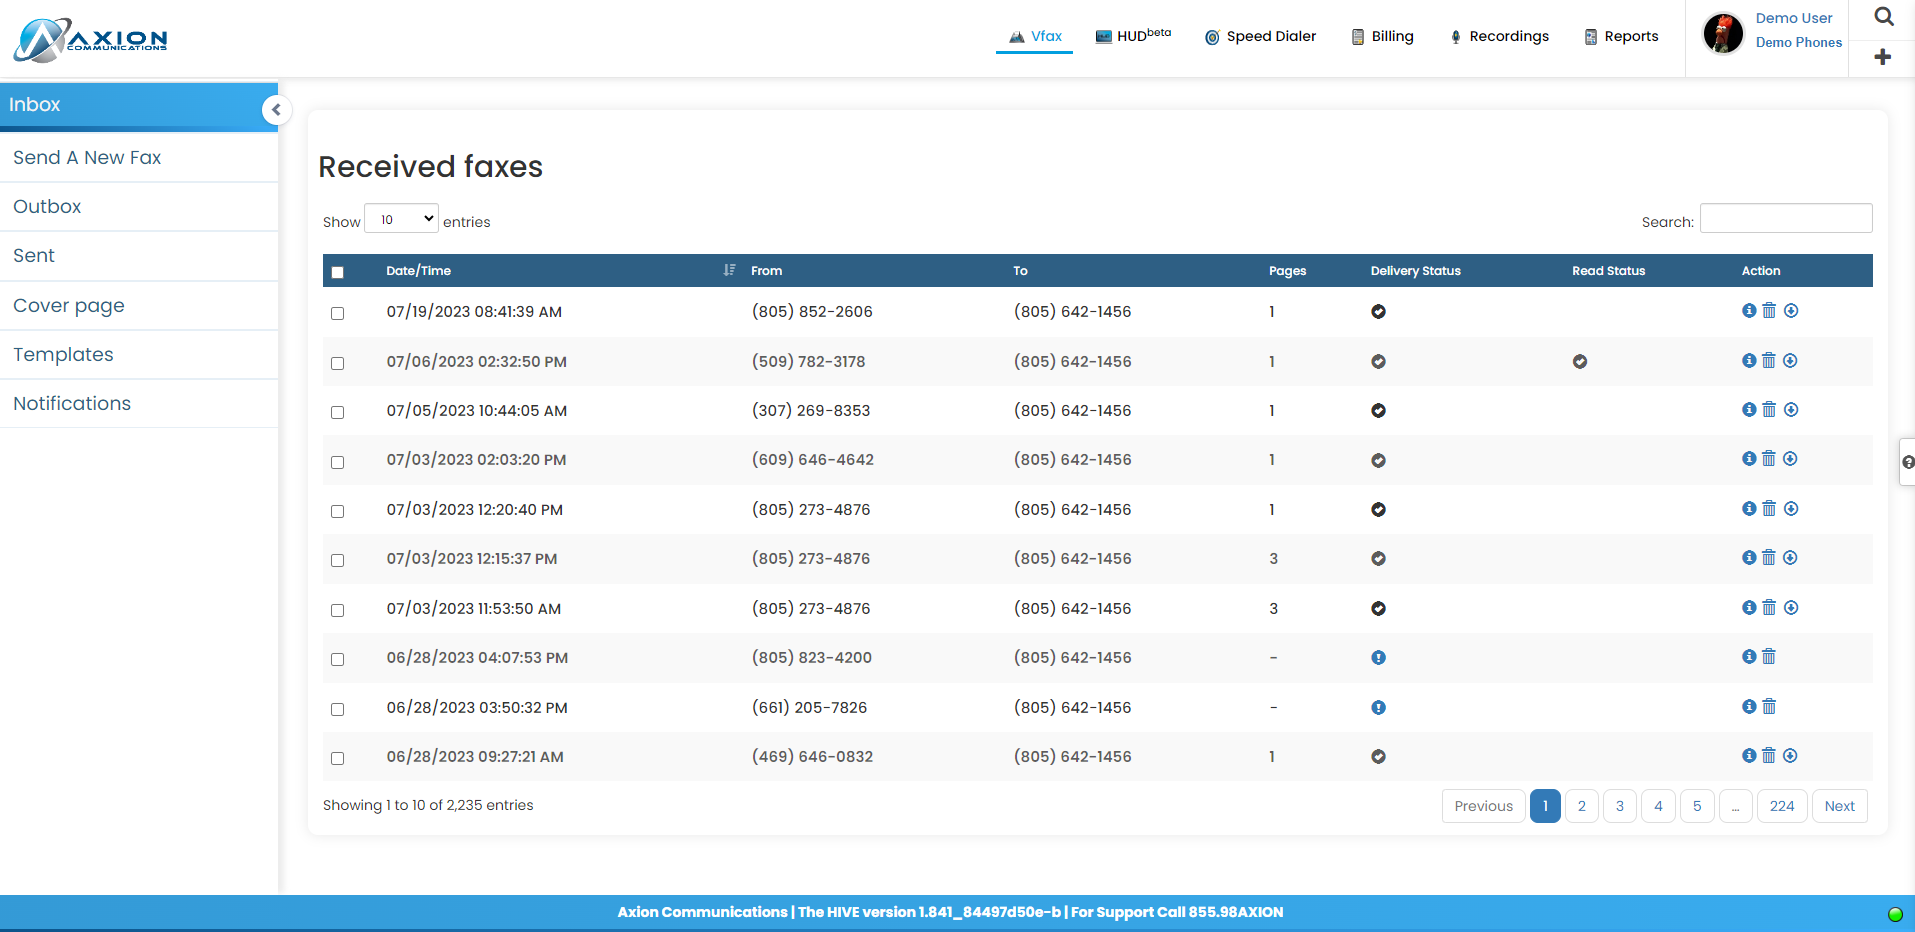Screen dimensions: 1915x932
Task: Go to Send A New Fax
Action: (x=87, y=158)
